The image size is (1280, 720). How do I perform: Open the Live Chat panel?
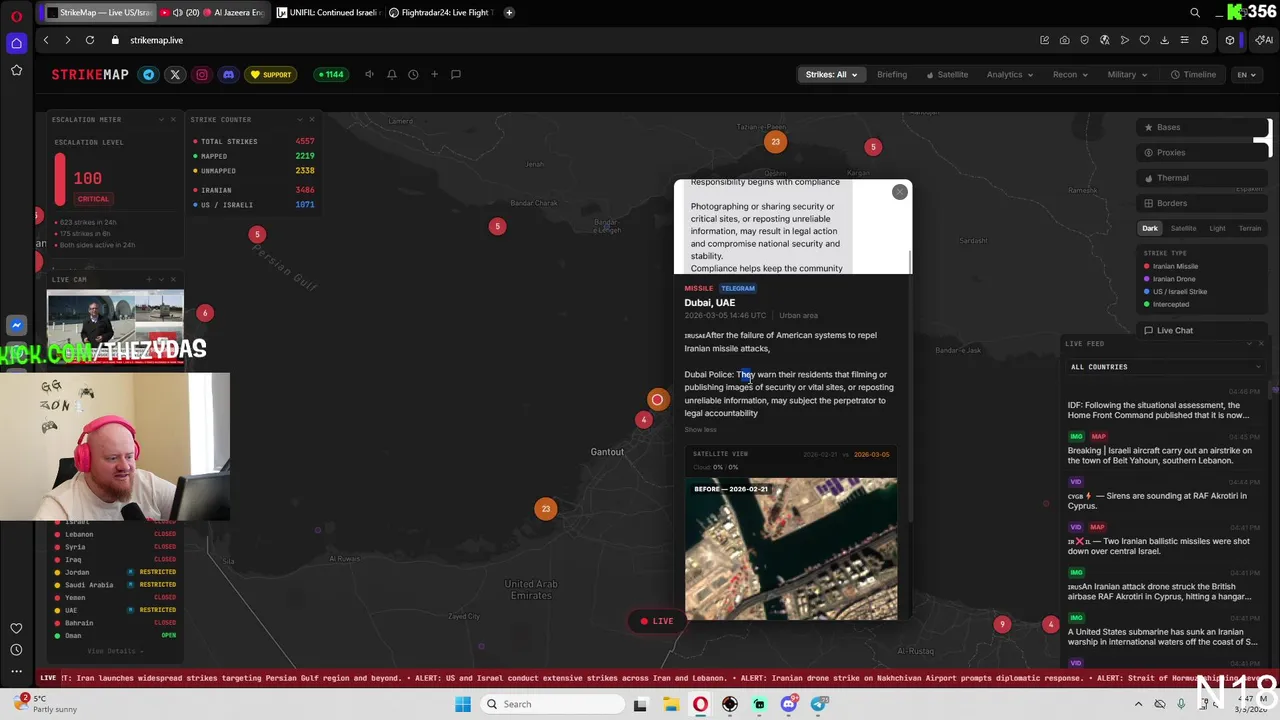click(x=1202, y=330)
